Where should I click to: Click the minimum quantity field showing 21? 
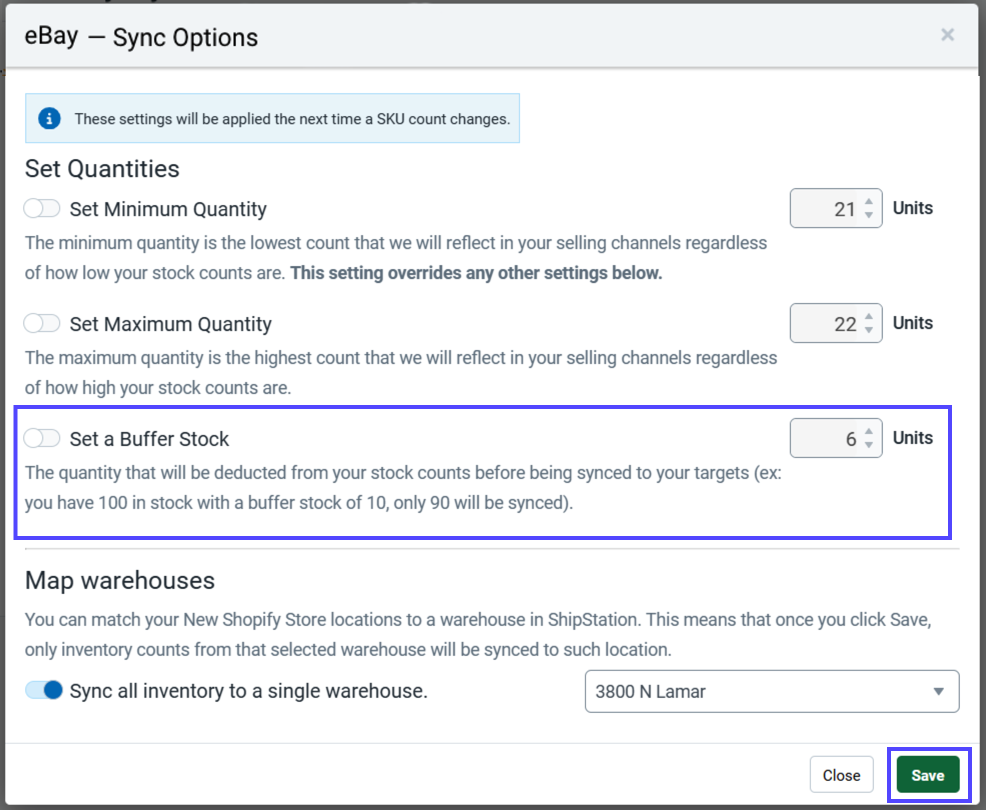click(836, 208)
